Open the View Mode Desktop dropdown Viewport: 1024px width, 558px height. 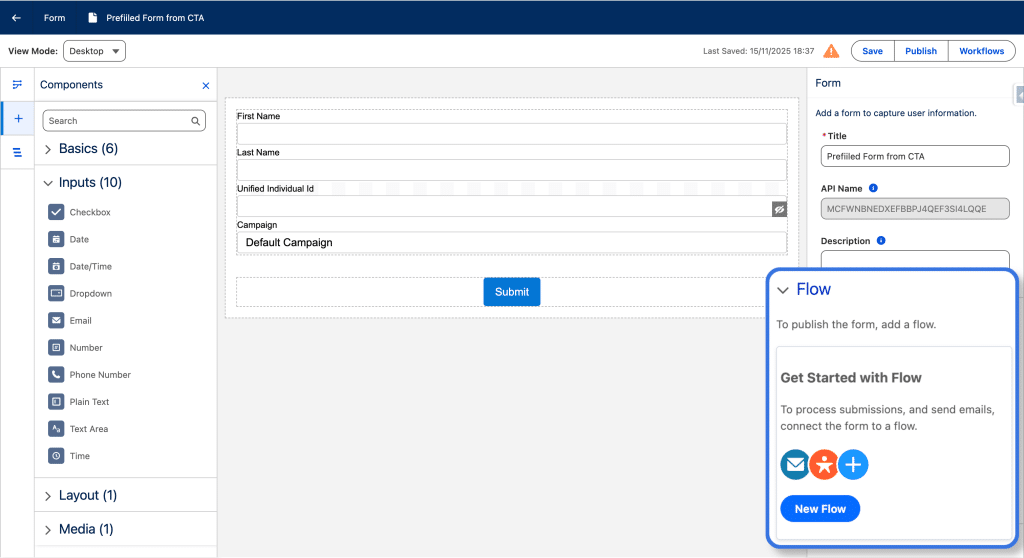pyautogui.click(x=94, y=51)
